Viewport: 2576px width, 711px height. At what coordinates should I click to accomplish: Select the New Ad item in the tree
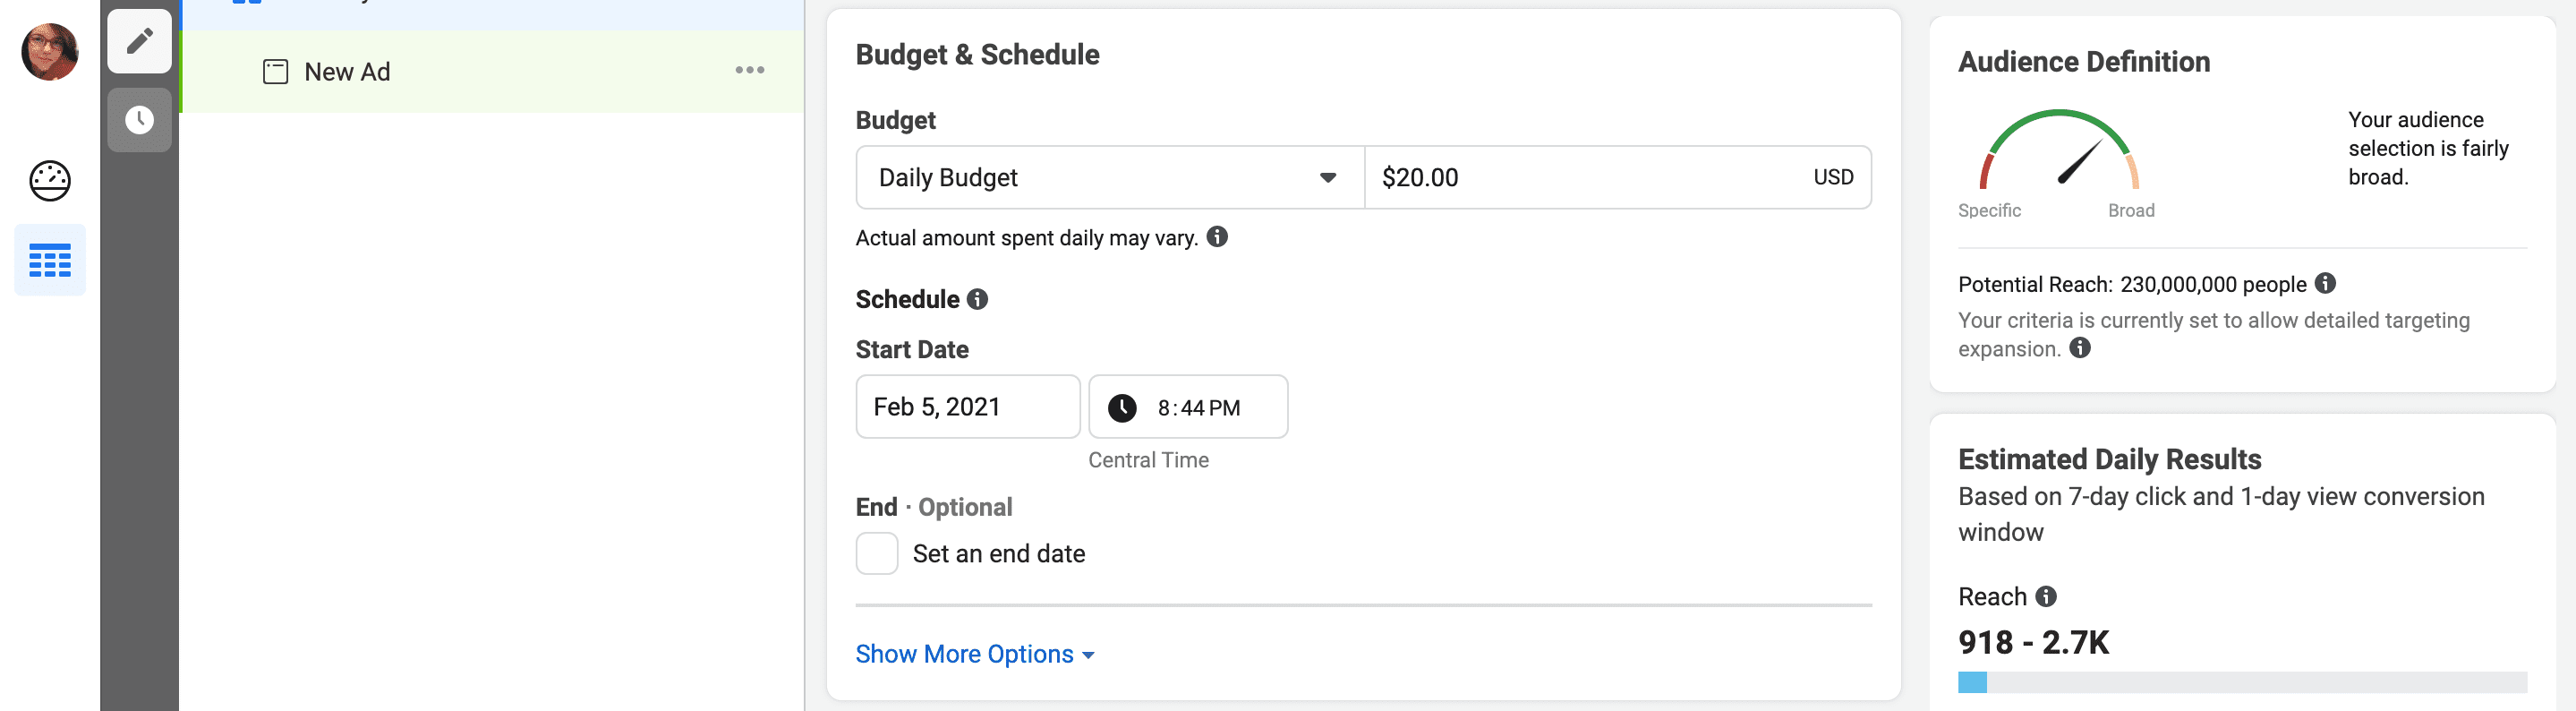tap(347, 72)
